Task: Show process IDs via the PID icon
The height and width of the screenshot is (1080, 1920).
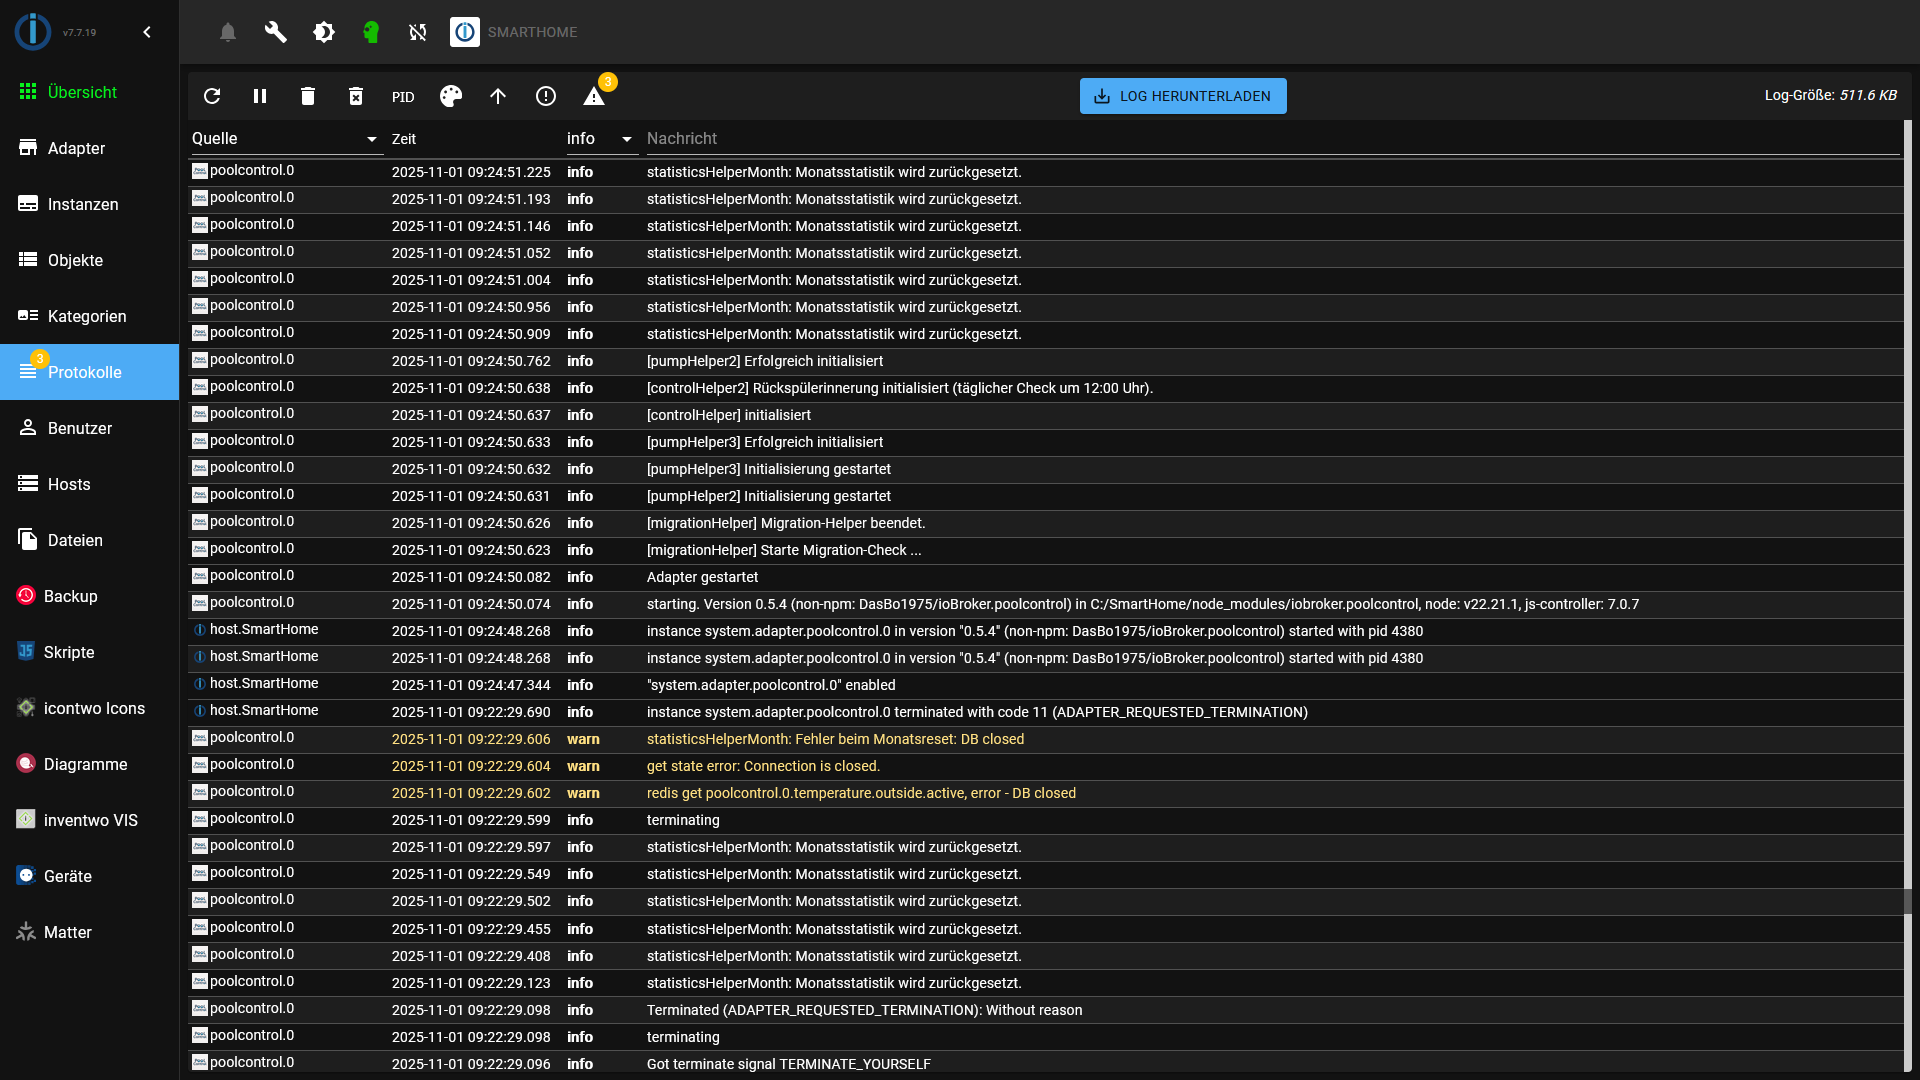Action: coord(403,96)
